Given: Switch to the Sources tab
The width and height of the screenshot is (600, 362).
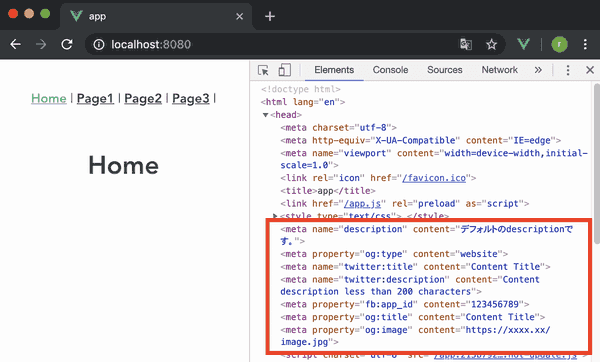Looking at the screenshot, I should [445, 70].
